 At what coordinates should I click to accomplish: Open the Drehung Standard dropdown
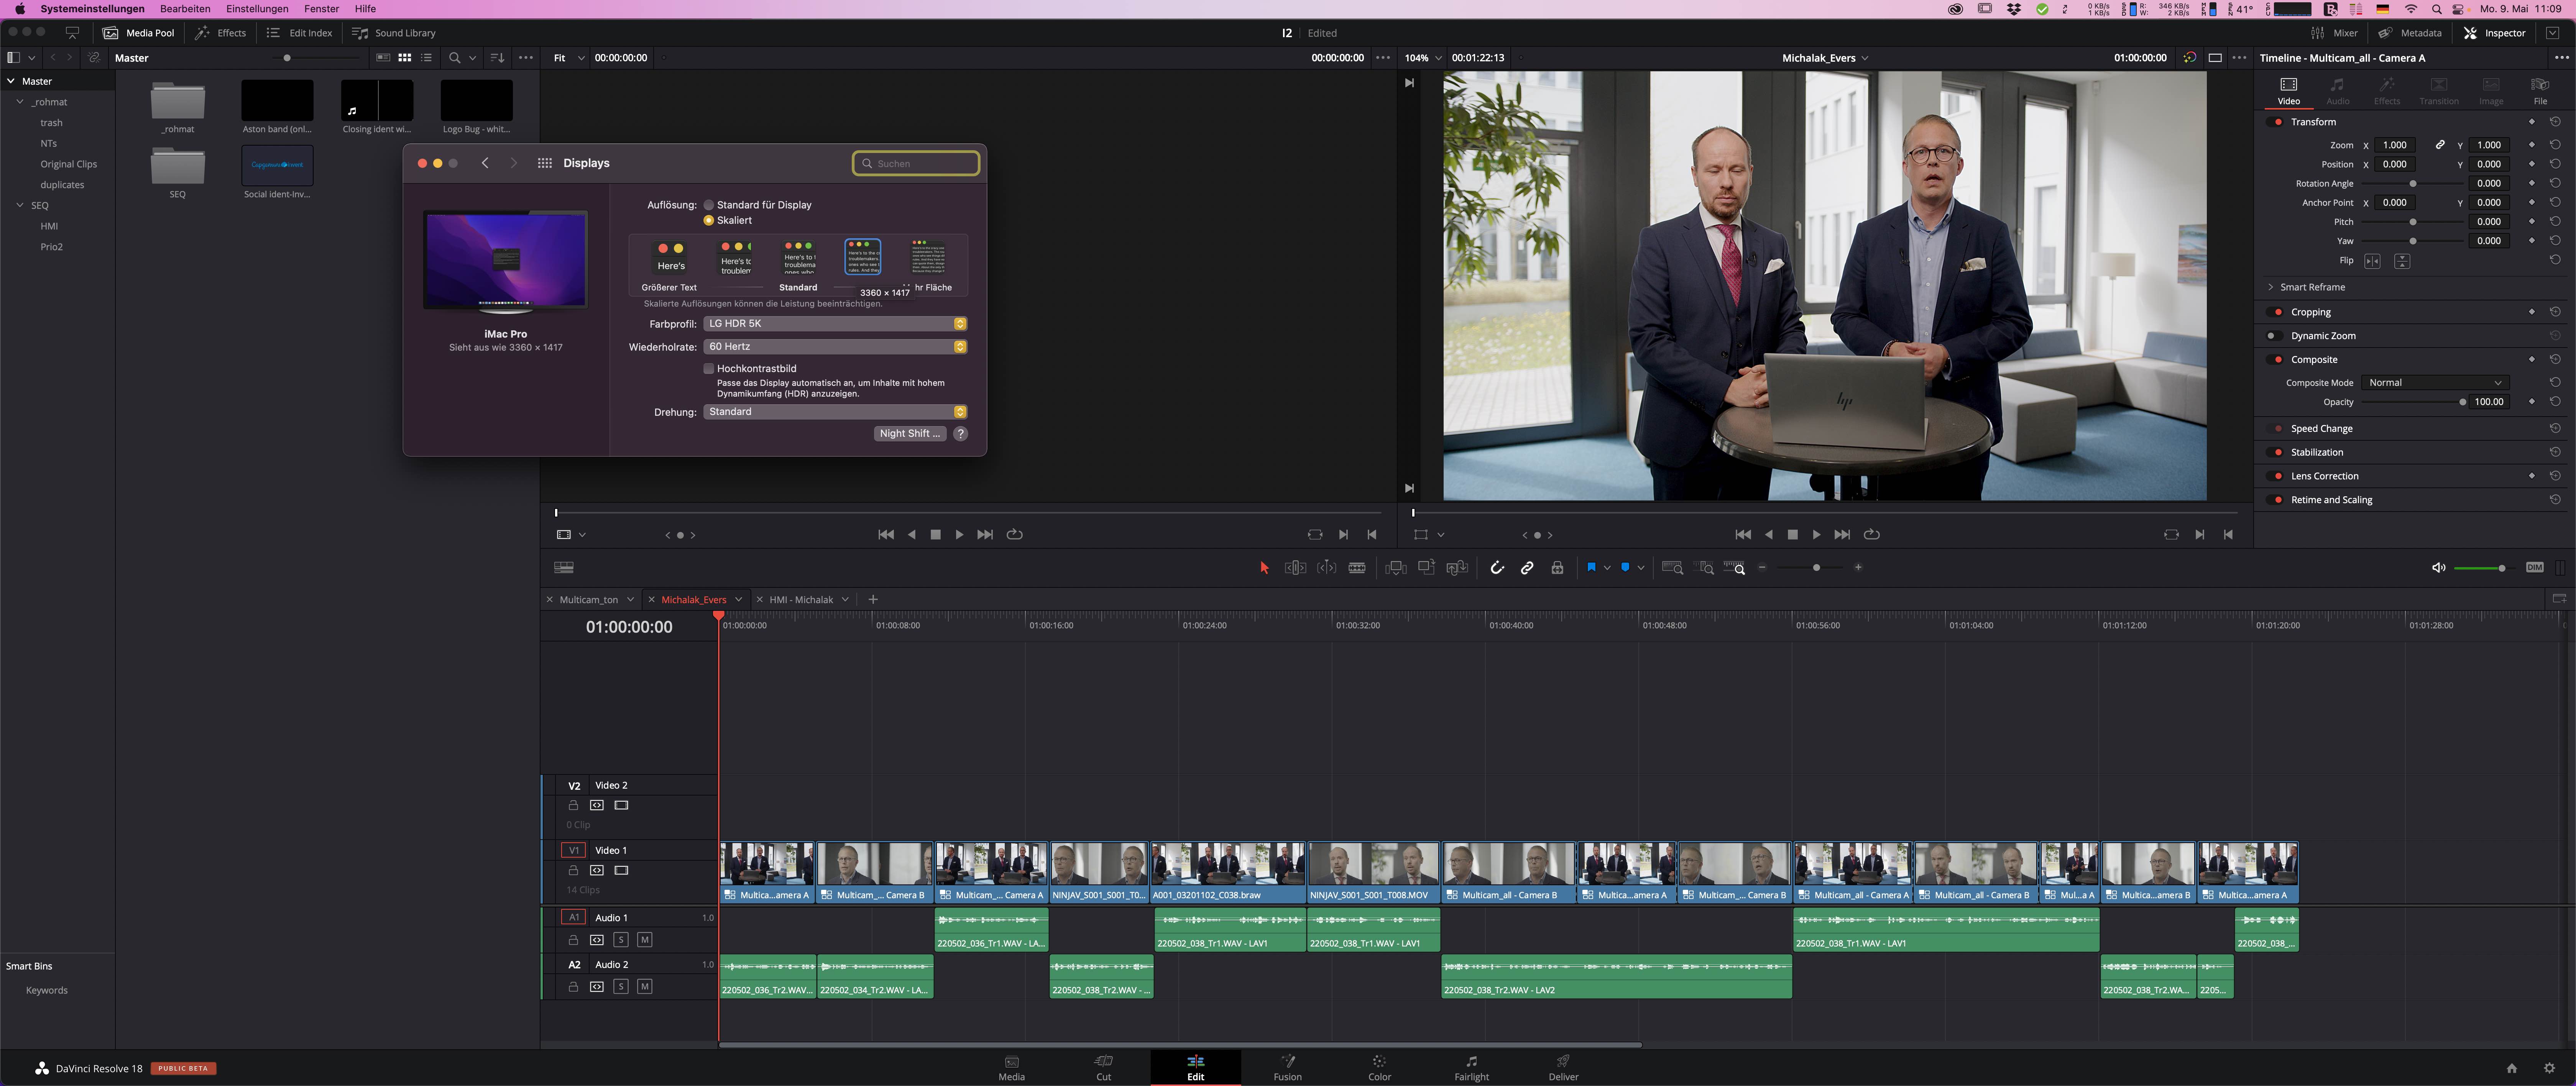[x=835, y=412]
